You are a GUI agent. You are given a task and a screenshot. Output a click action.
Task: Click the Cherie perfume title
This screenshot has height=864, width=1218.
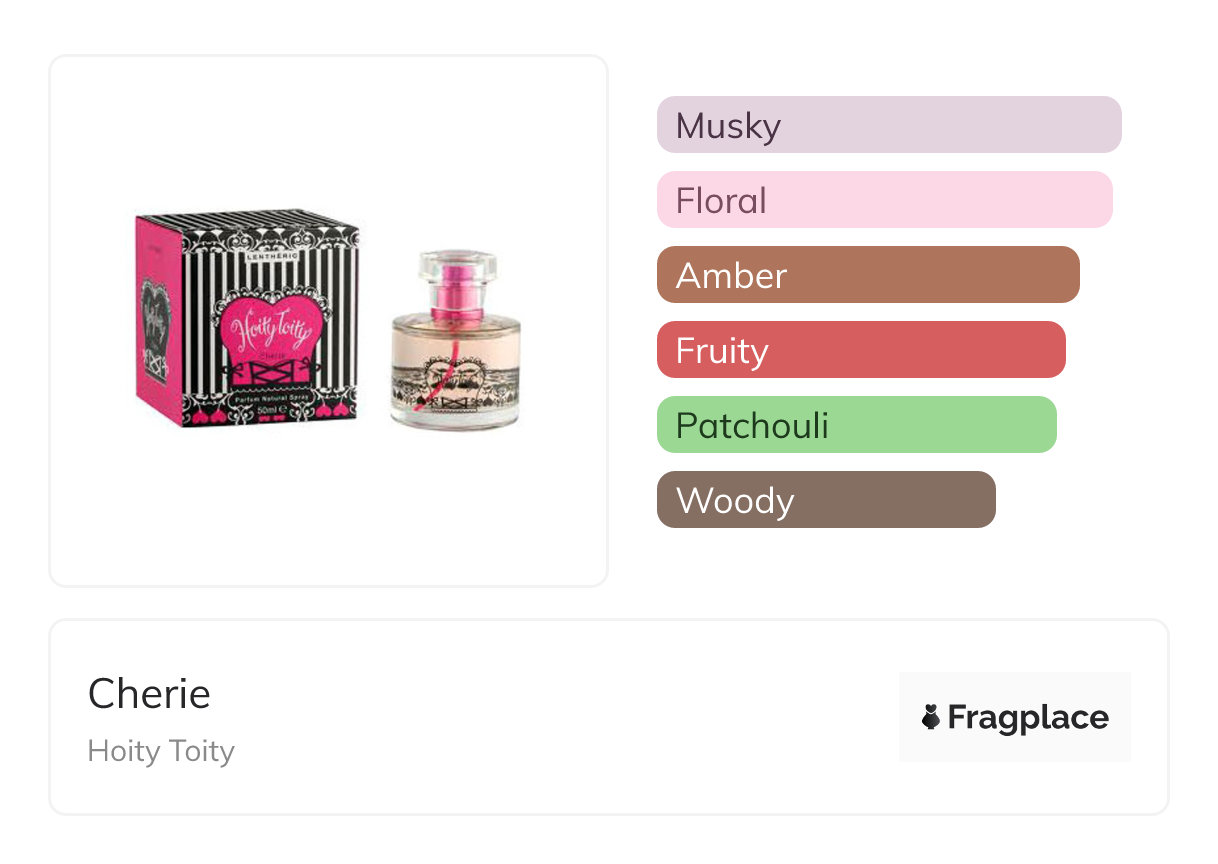click(x=149, y=694)
